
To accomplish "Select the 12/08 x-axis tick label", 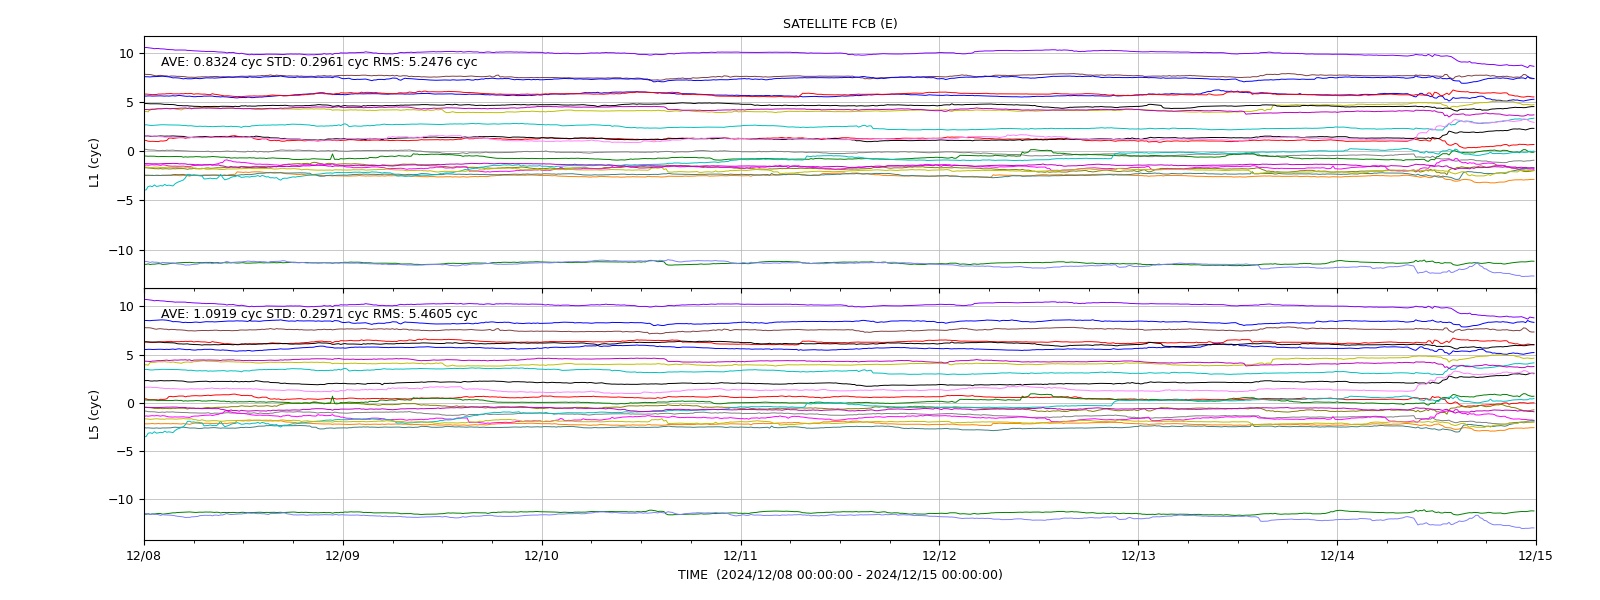I will tap(144, 556).
